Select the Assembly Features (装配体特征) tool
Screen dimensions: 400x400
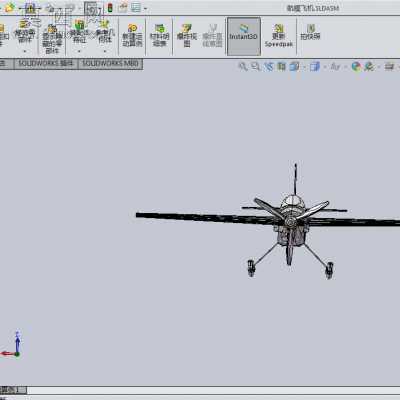[79, 32]
